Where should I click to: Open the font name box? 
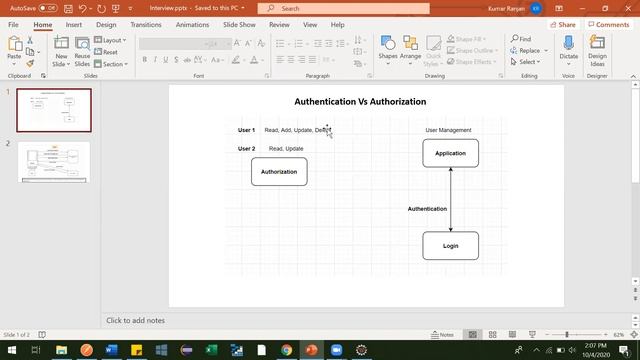coord(171,43)
